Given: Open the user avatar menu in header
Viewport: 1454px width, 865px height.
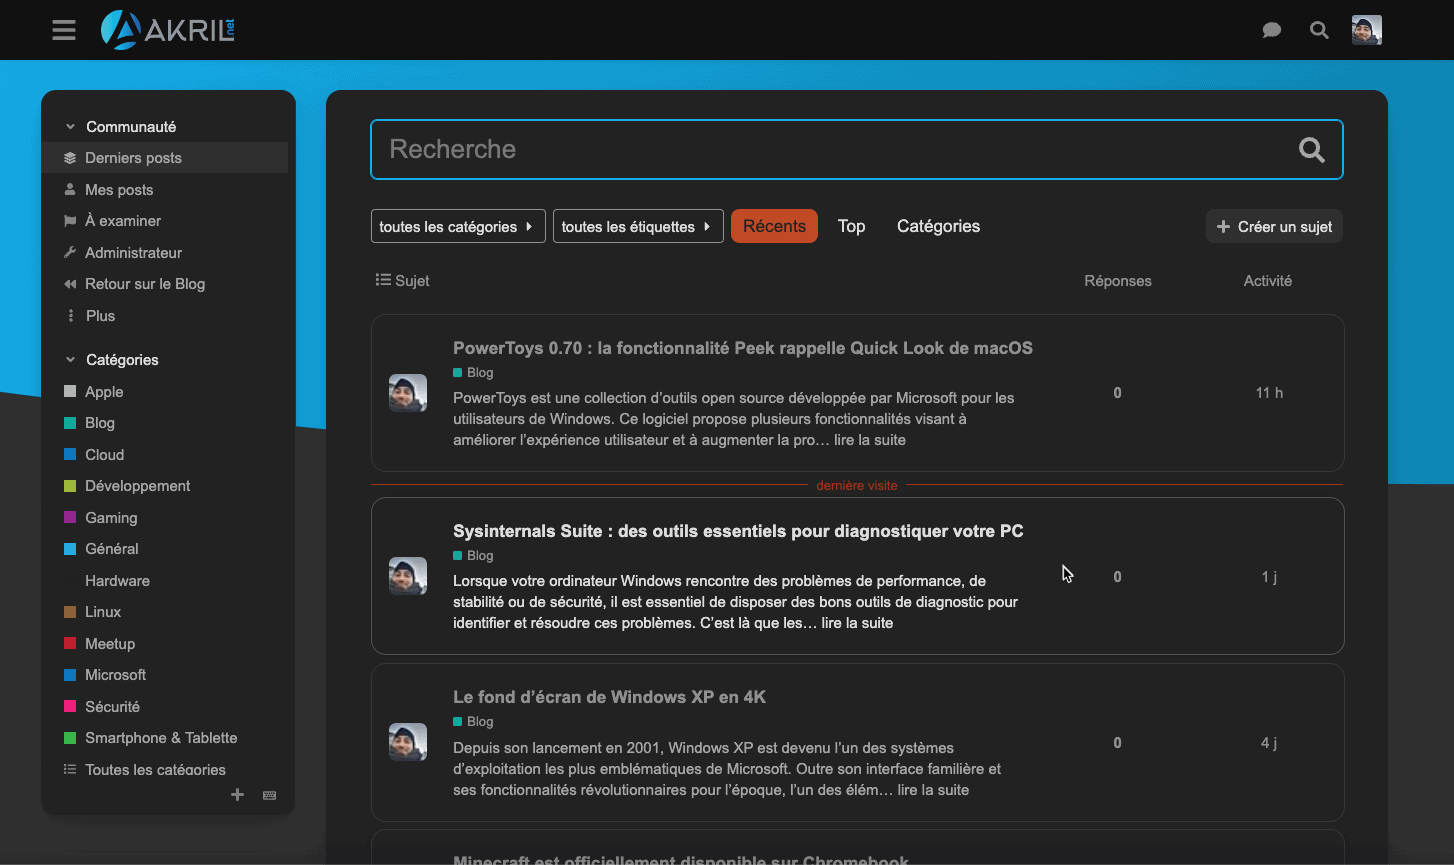Looking at the screenshot, I should (1366, 30).
